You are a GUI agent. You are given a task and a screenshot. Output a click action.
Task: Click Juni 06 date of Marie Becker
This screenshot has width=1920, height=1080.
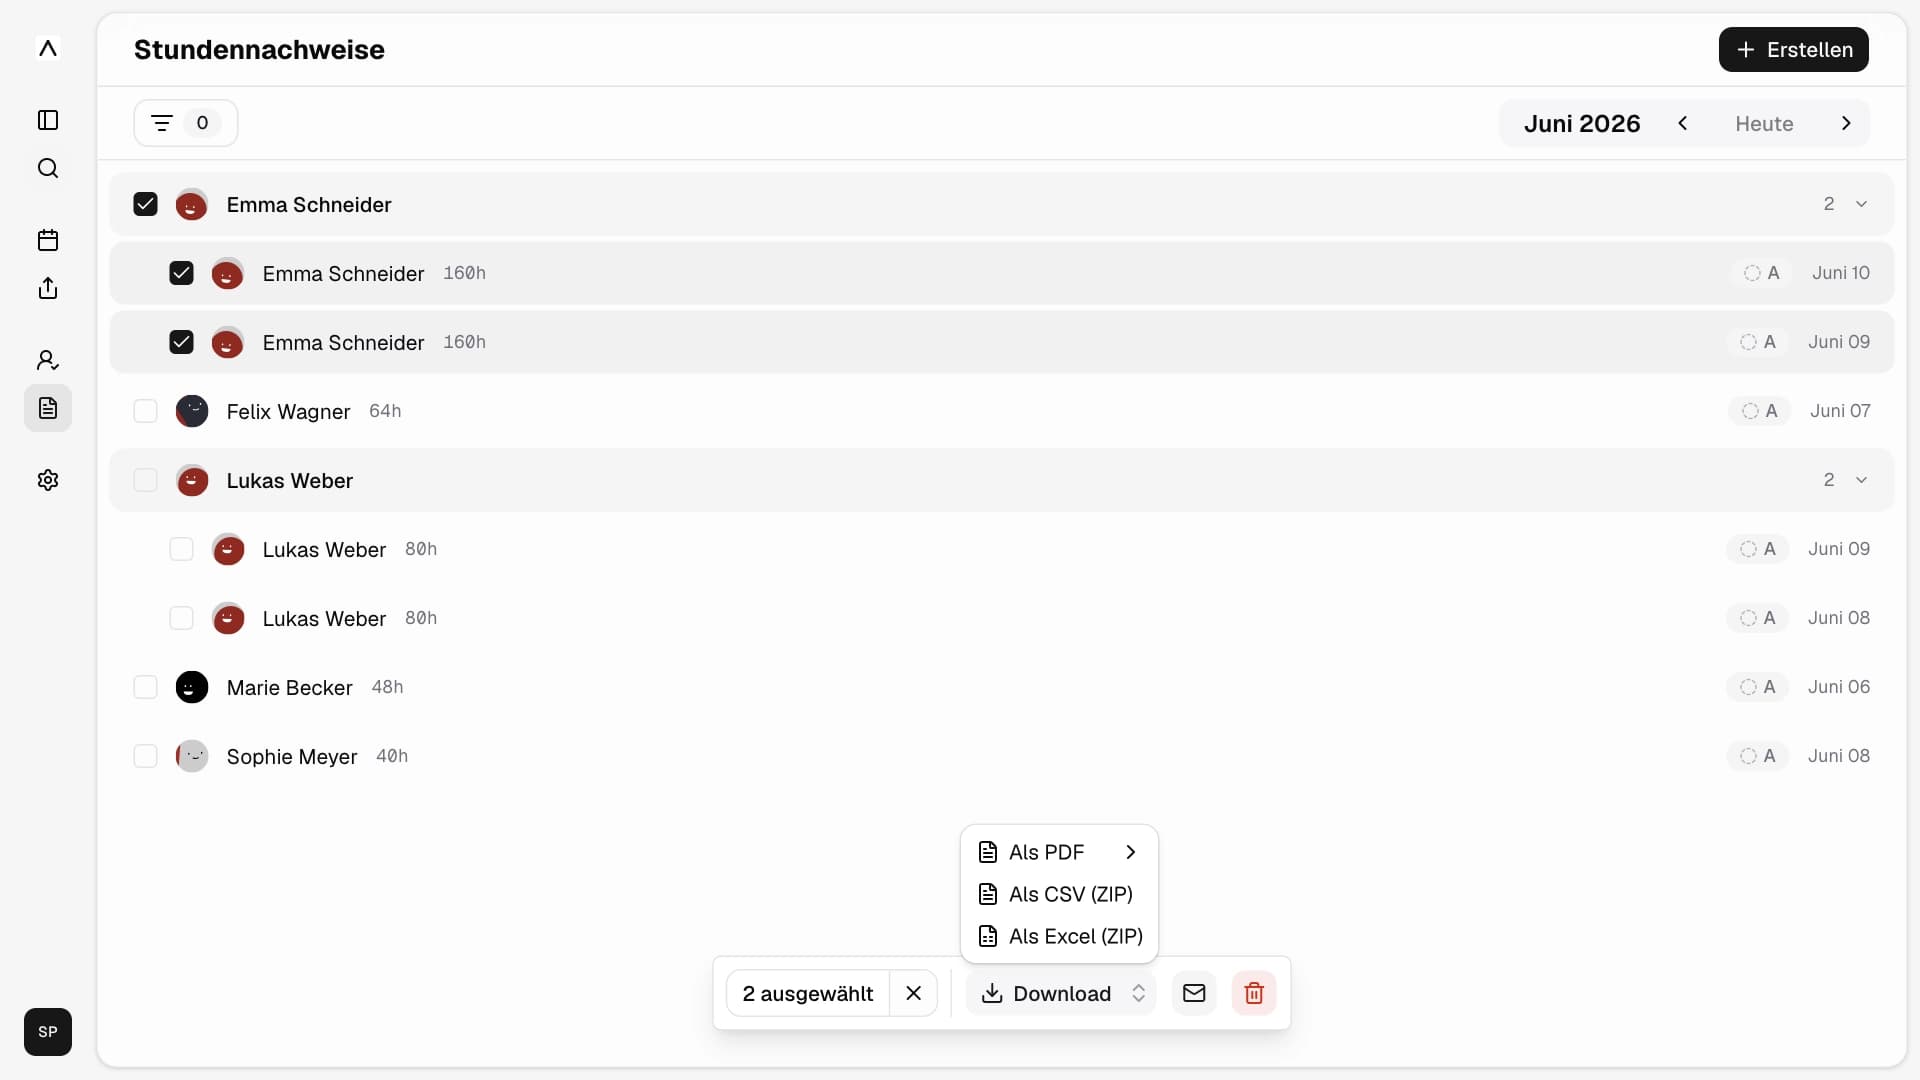click(x=1839, y=687)
